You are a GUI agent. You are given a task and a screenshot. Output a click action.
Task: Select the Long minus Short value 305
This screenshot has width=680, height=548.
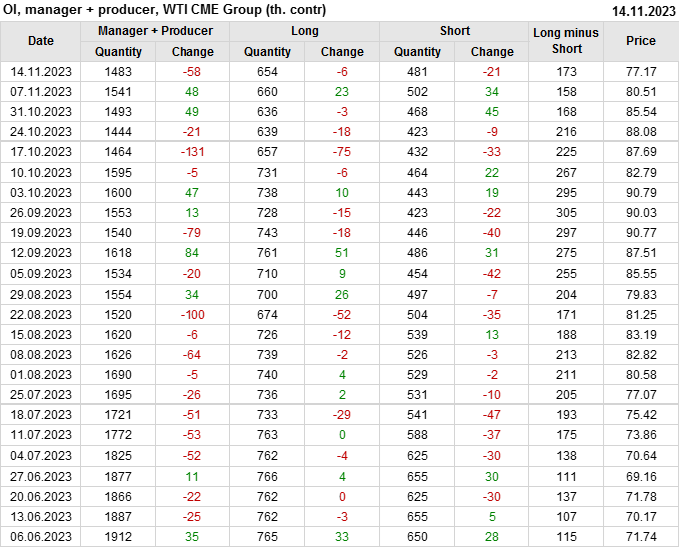566,211
